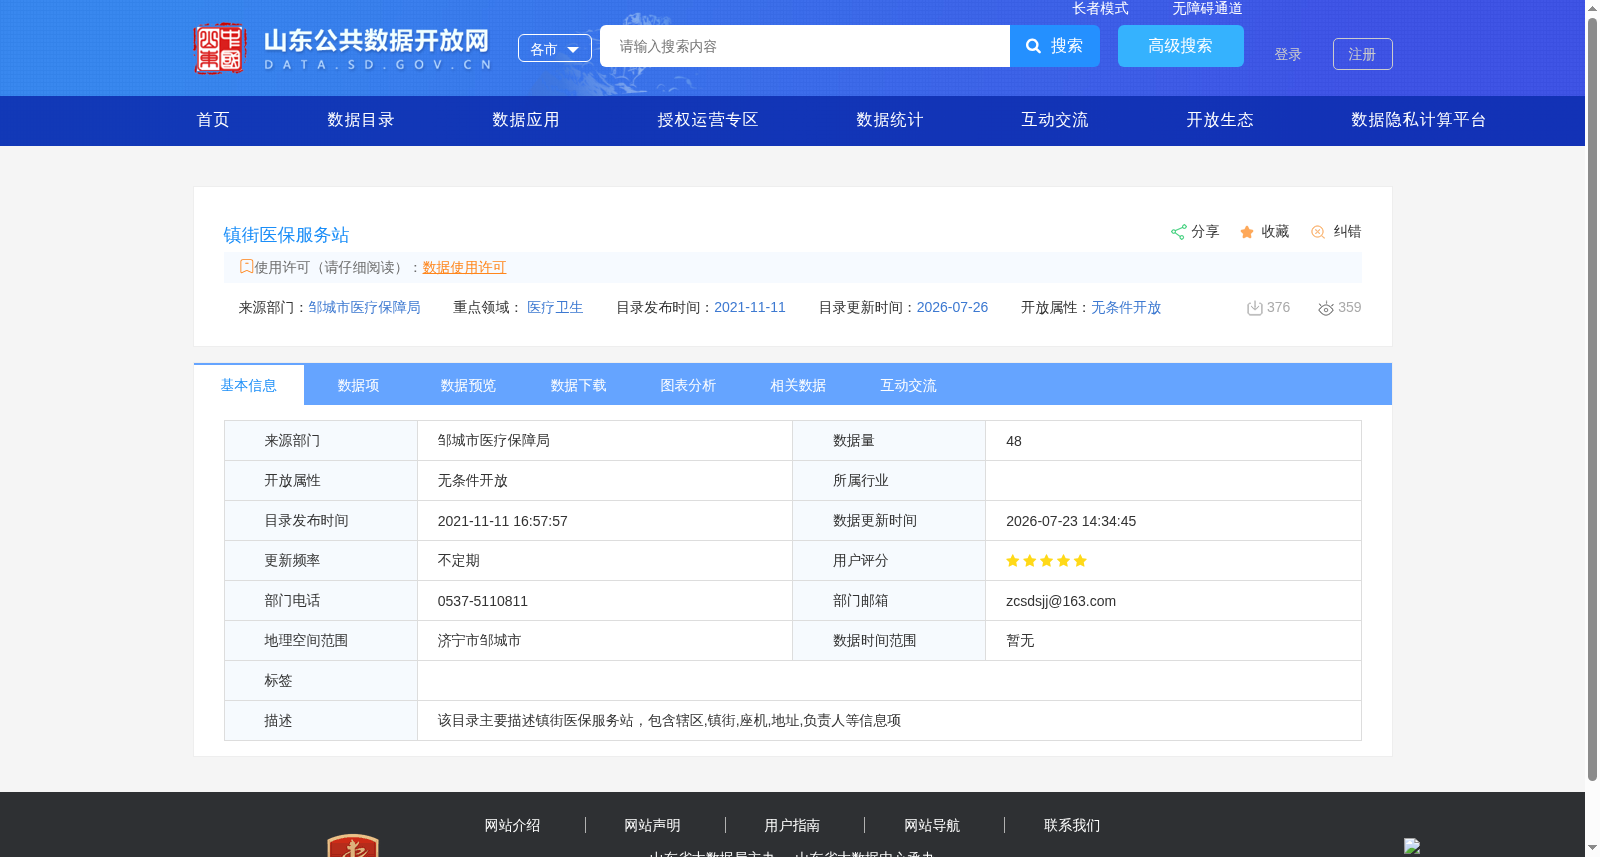Screen dimensions: 1600x857
Task: Open the 数据使用许可 license link
Action: [464, 267]
